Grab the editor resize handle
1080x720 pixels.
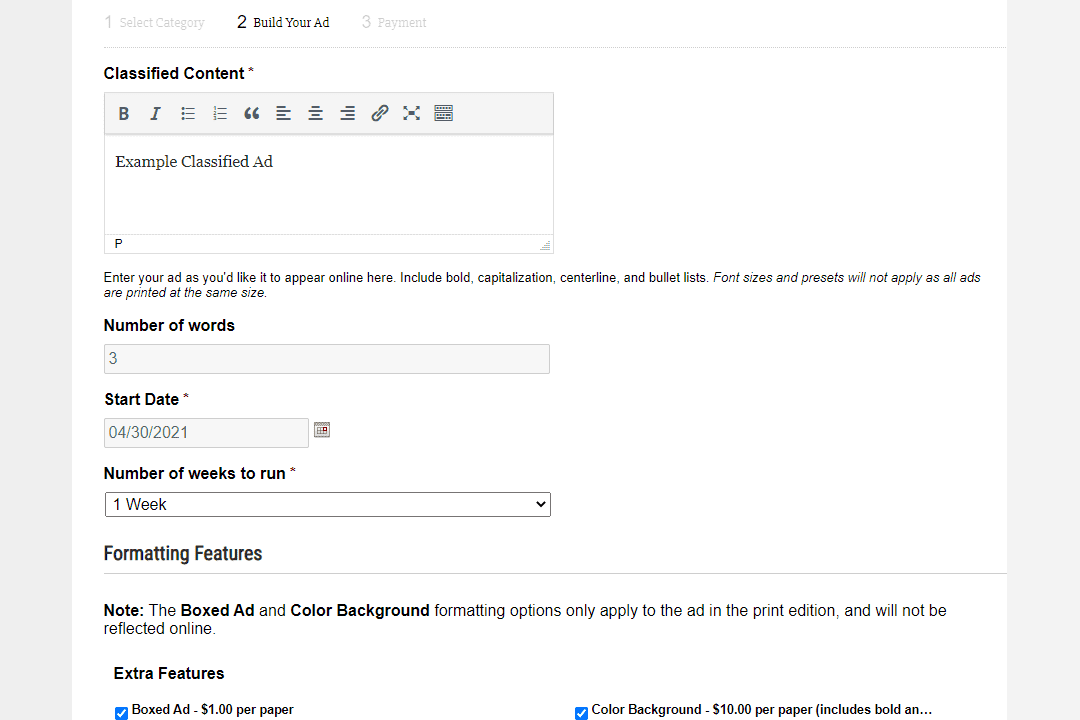(x=546, y=245)
